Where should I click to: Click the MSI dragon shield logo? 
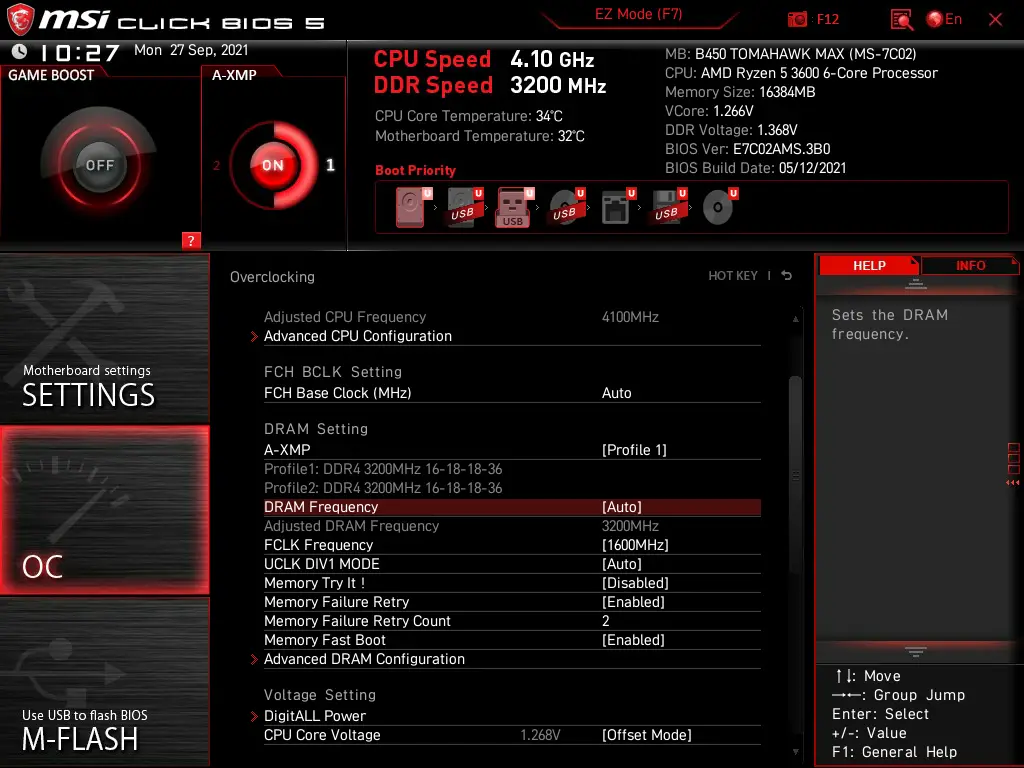[x=20, y=20]
